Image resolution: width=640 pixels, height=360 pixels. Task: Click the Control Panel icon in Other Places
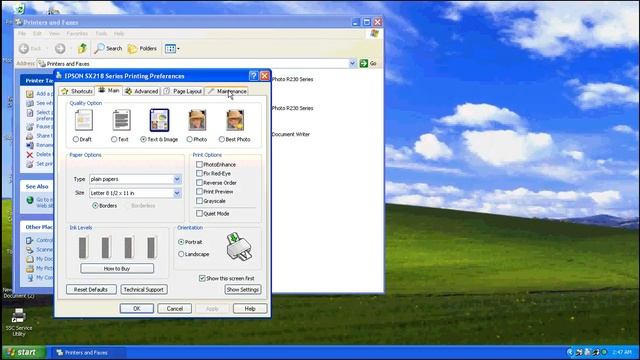coord(30,240)
